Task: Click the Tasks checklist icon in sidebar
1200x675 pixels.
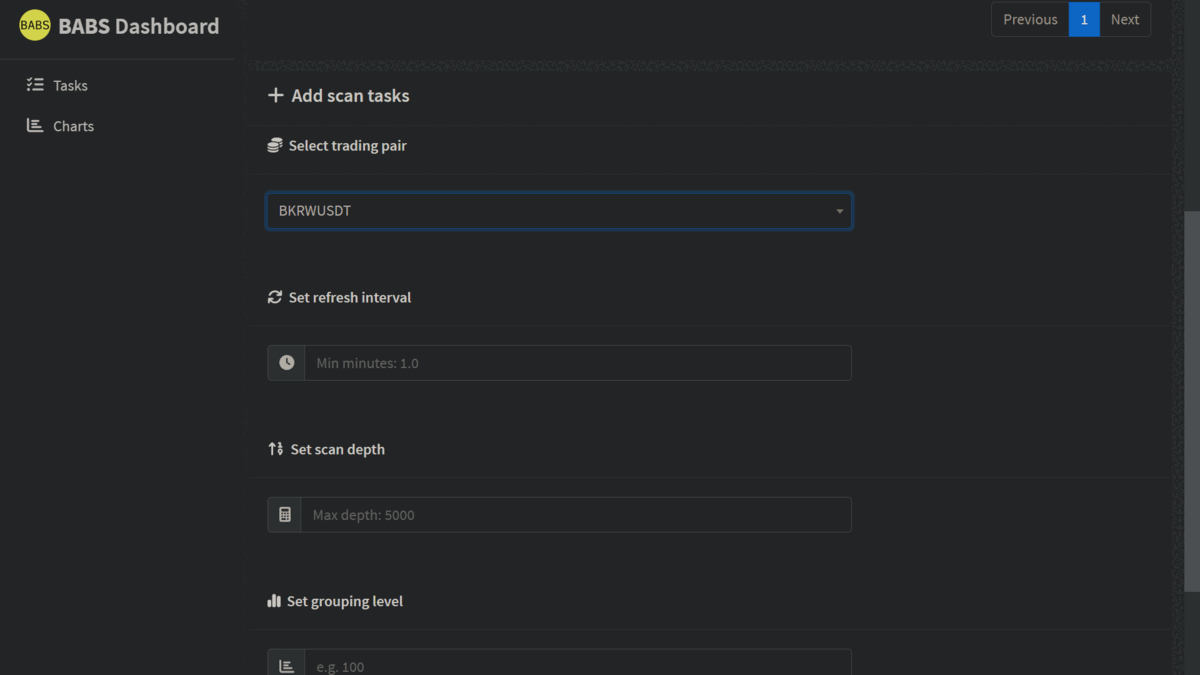Action: pyautogui.click(x=35, y=85)
